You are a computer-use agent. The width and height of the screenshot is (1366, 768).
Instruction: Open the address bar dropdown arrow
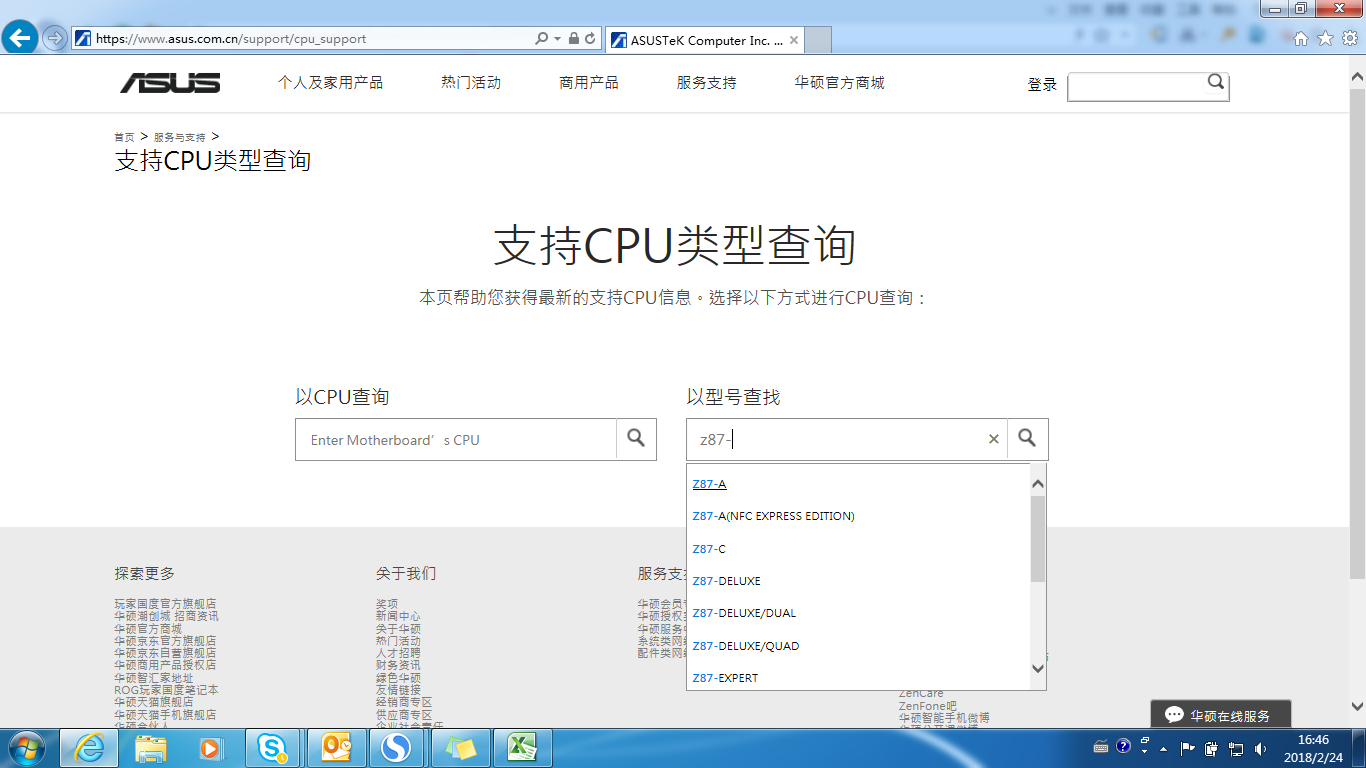point(557,39)
